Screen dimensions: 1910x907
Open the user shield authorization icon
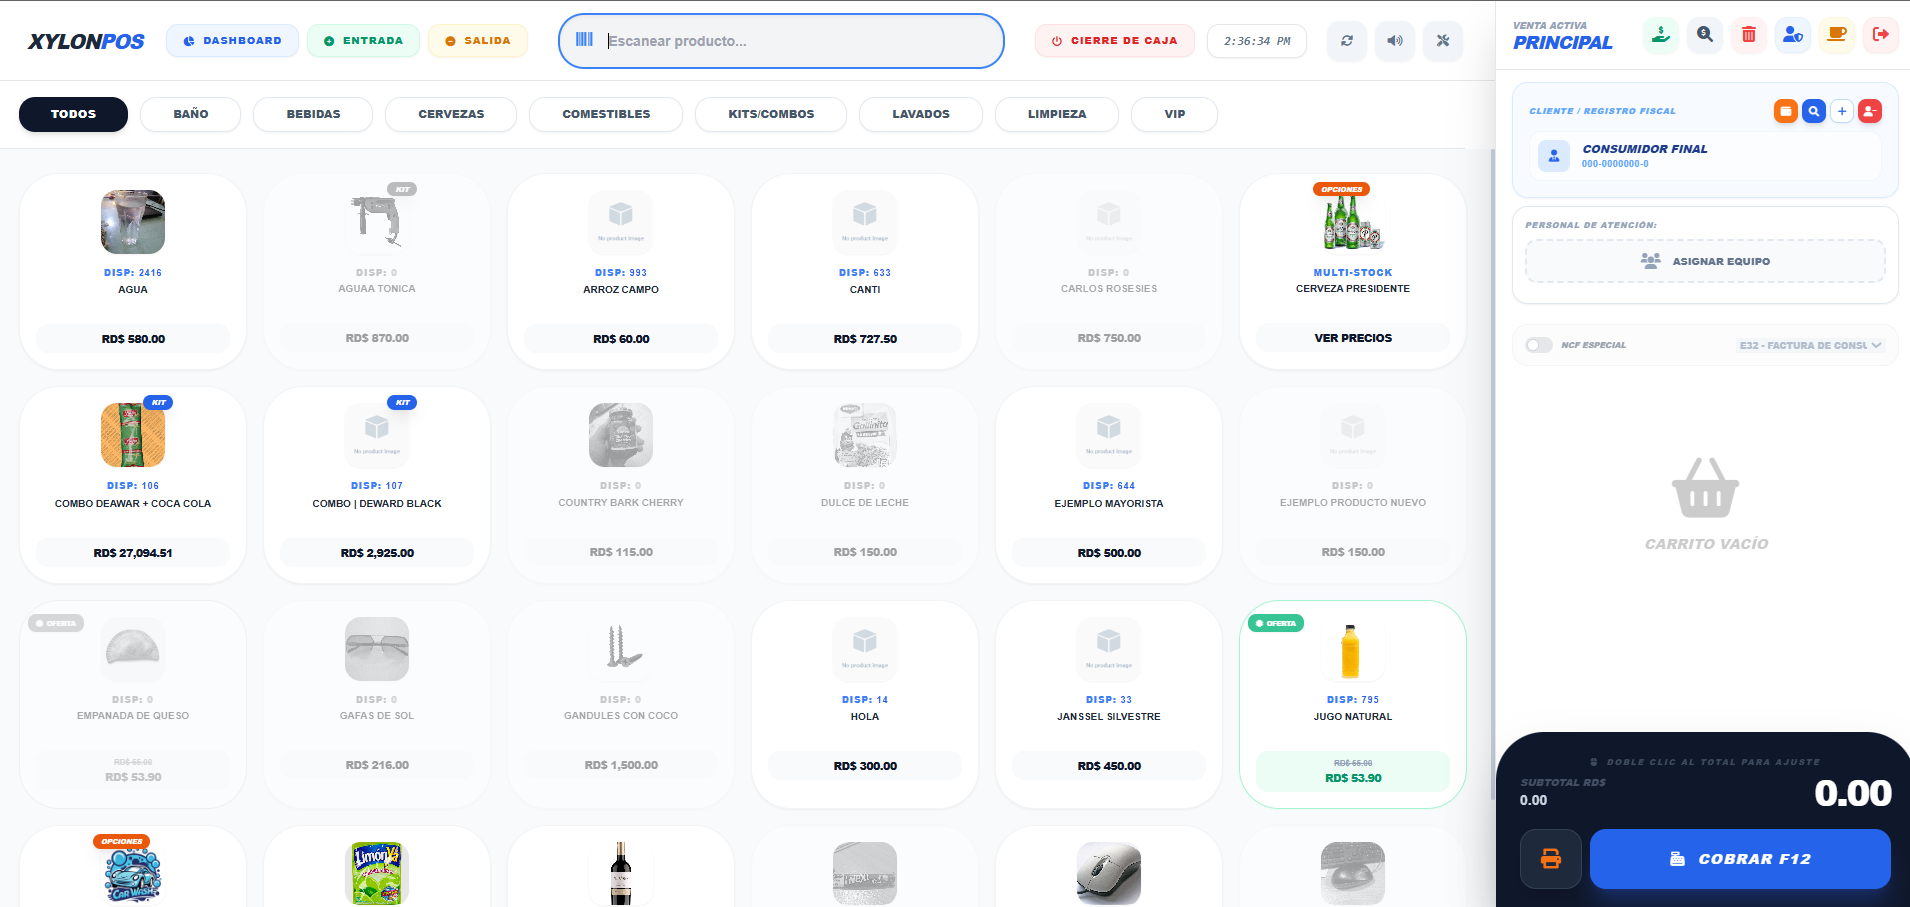pyautogui.click(x=1793, y=35)
